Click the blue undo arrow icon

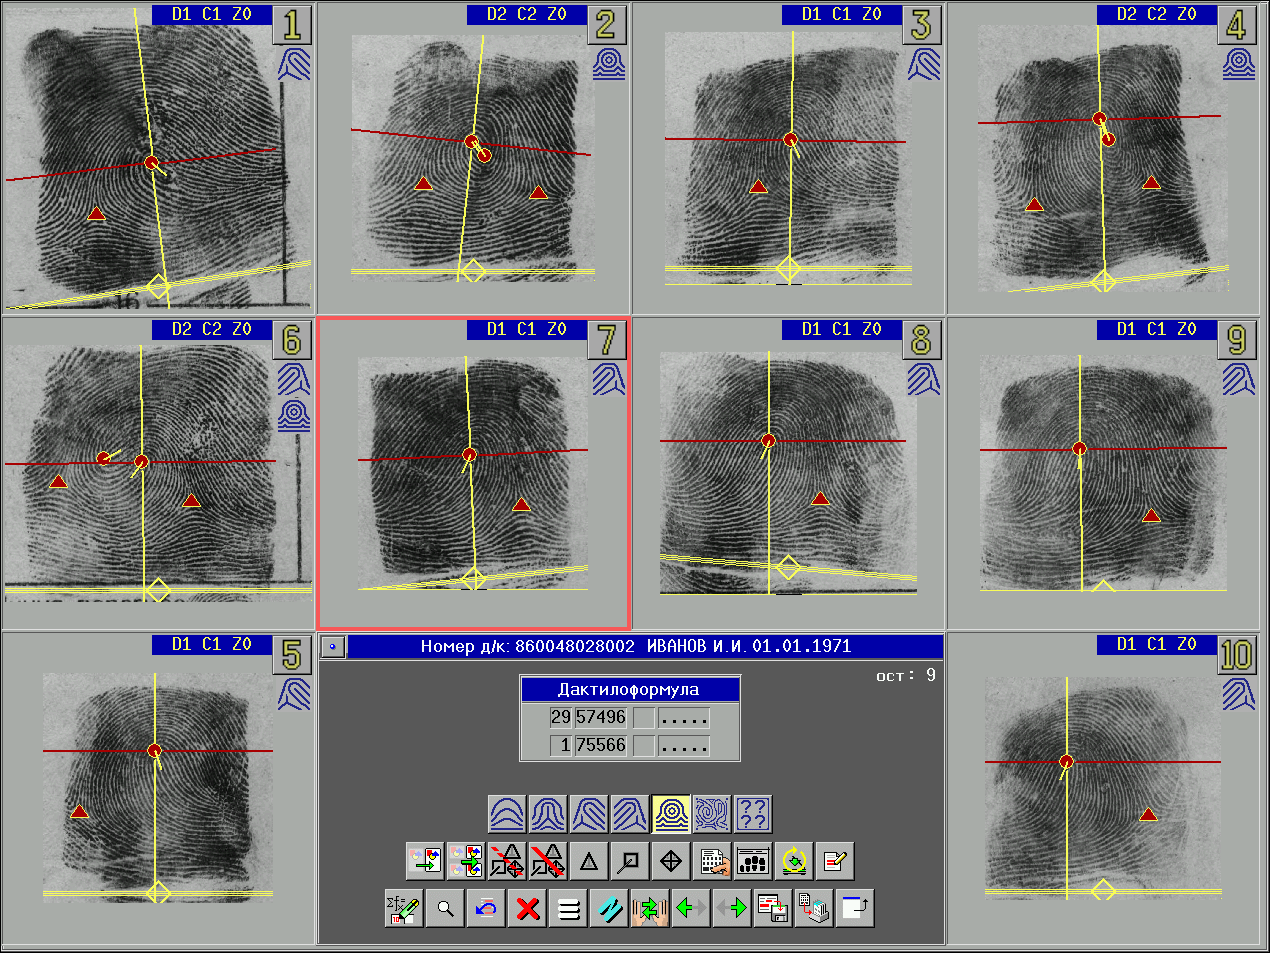click(x=486, y=908)
